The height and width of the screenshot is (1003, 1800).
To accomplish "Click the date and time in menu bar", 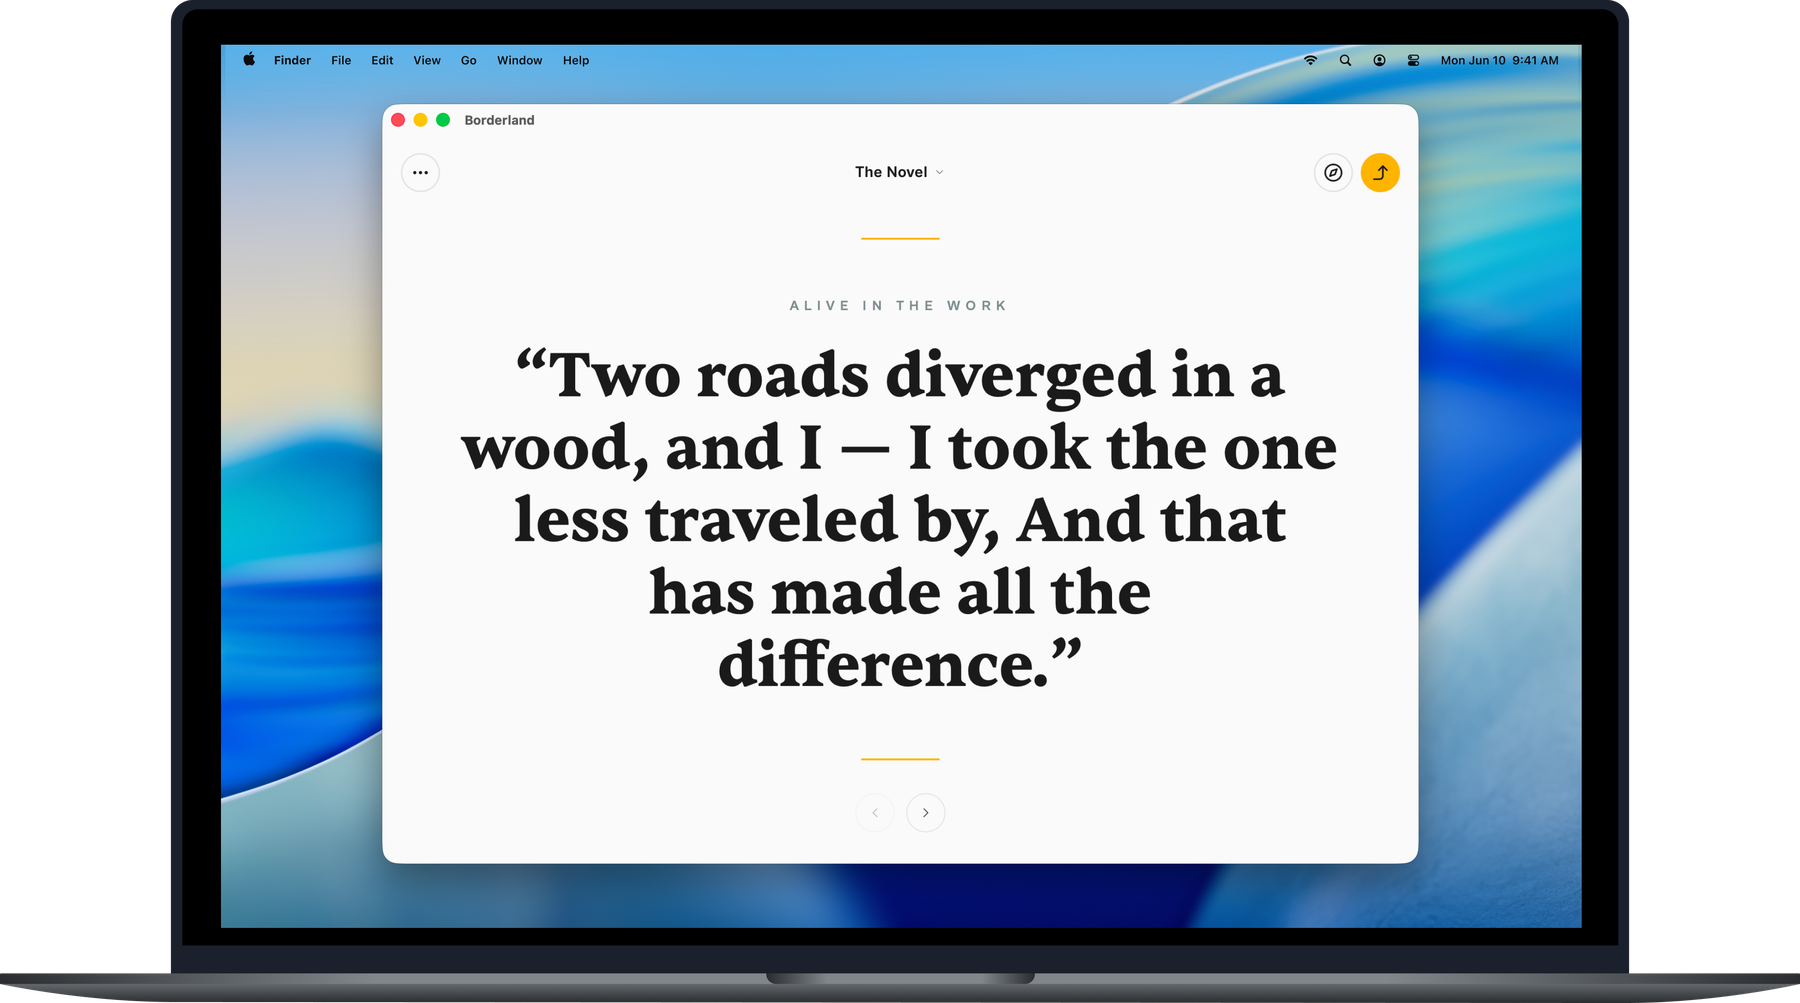I will [1499, 60].
